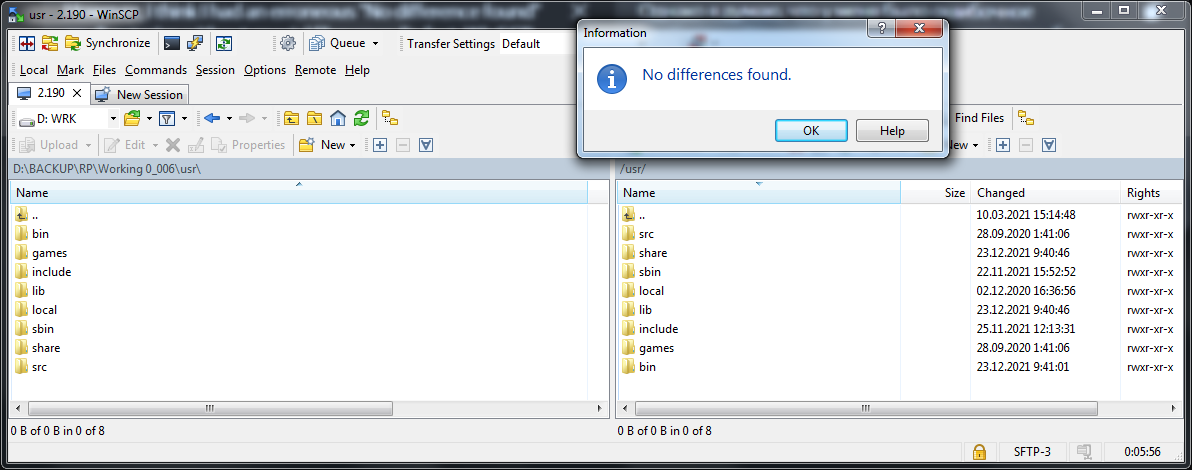Click the Open in PuTTY icon

(x=196, y=43)
